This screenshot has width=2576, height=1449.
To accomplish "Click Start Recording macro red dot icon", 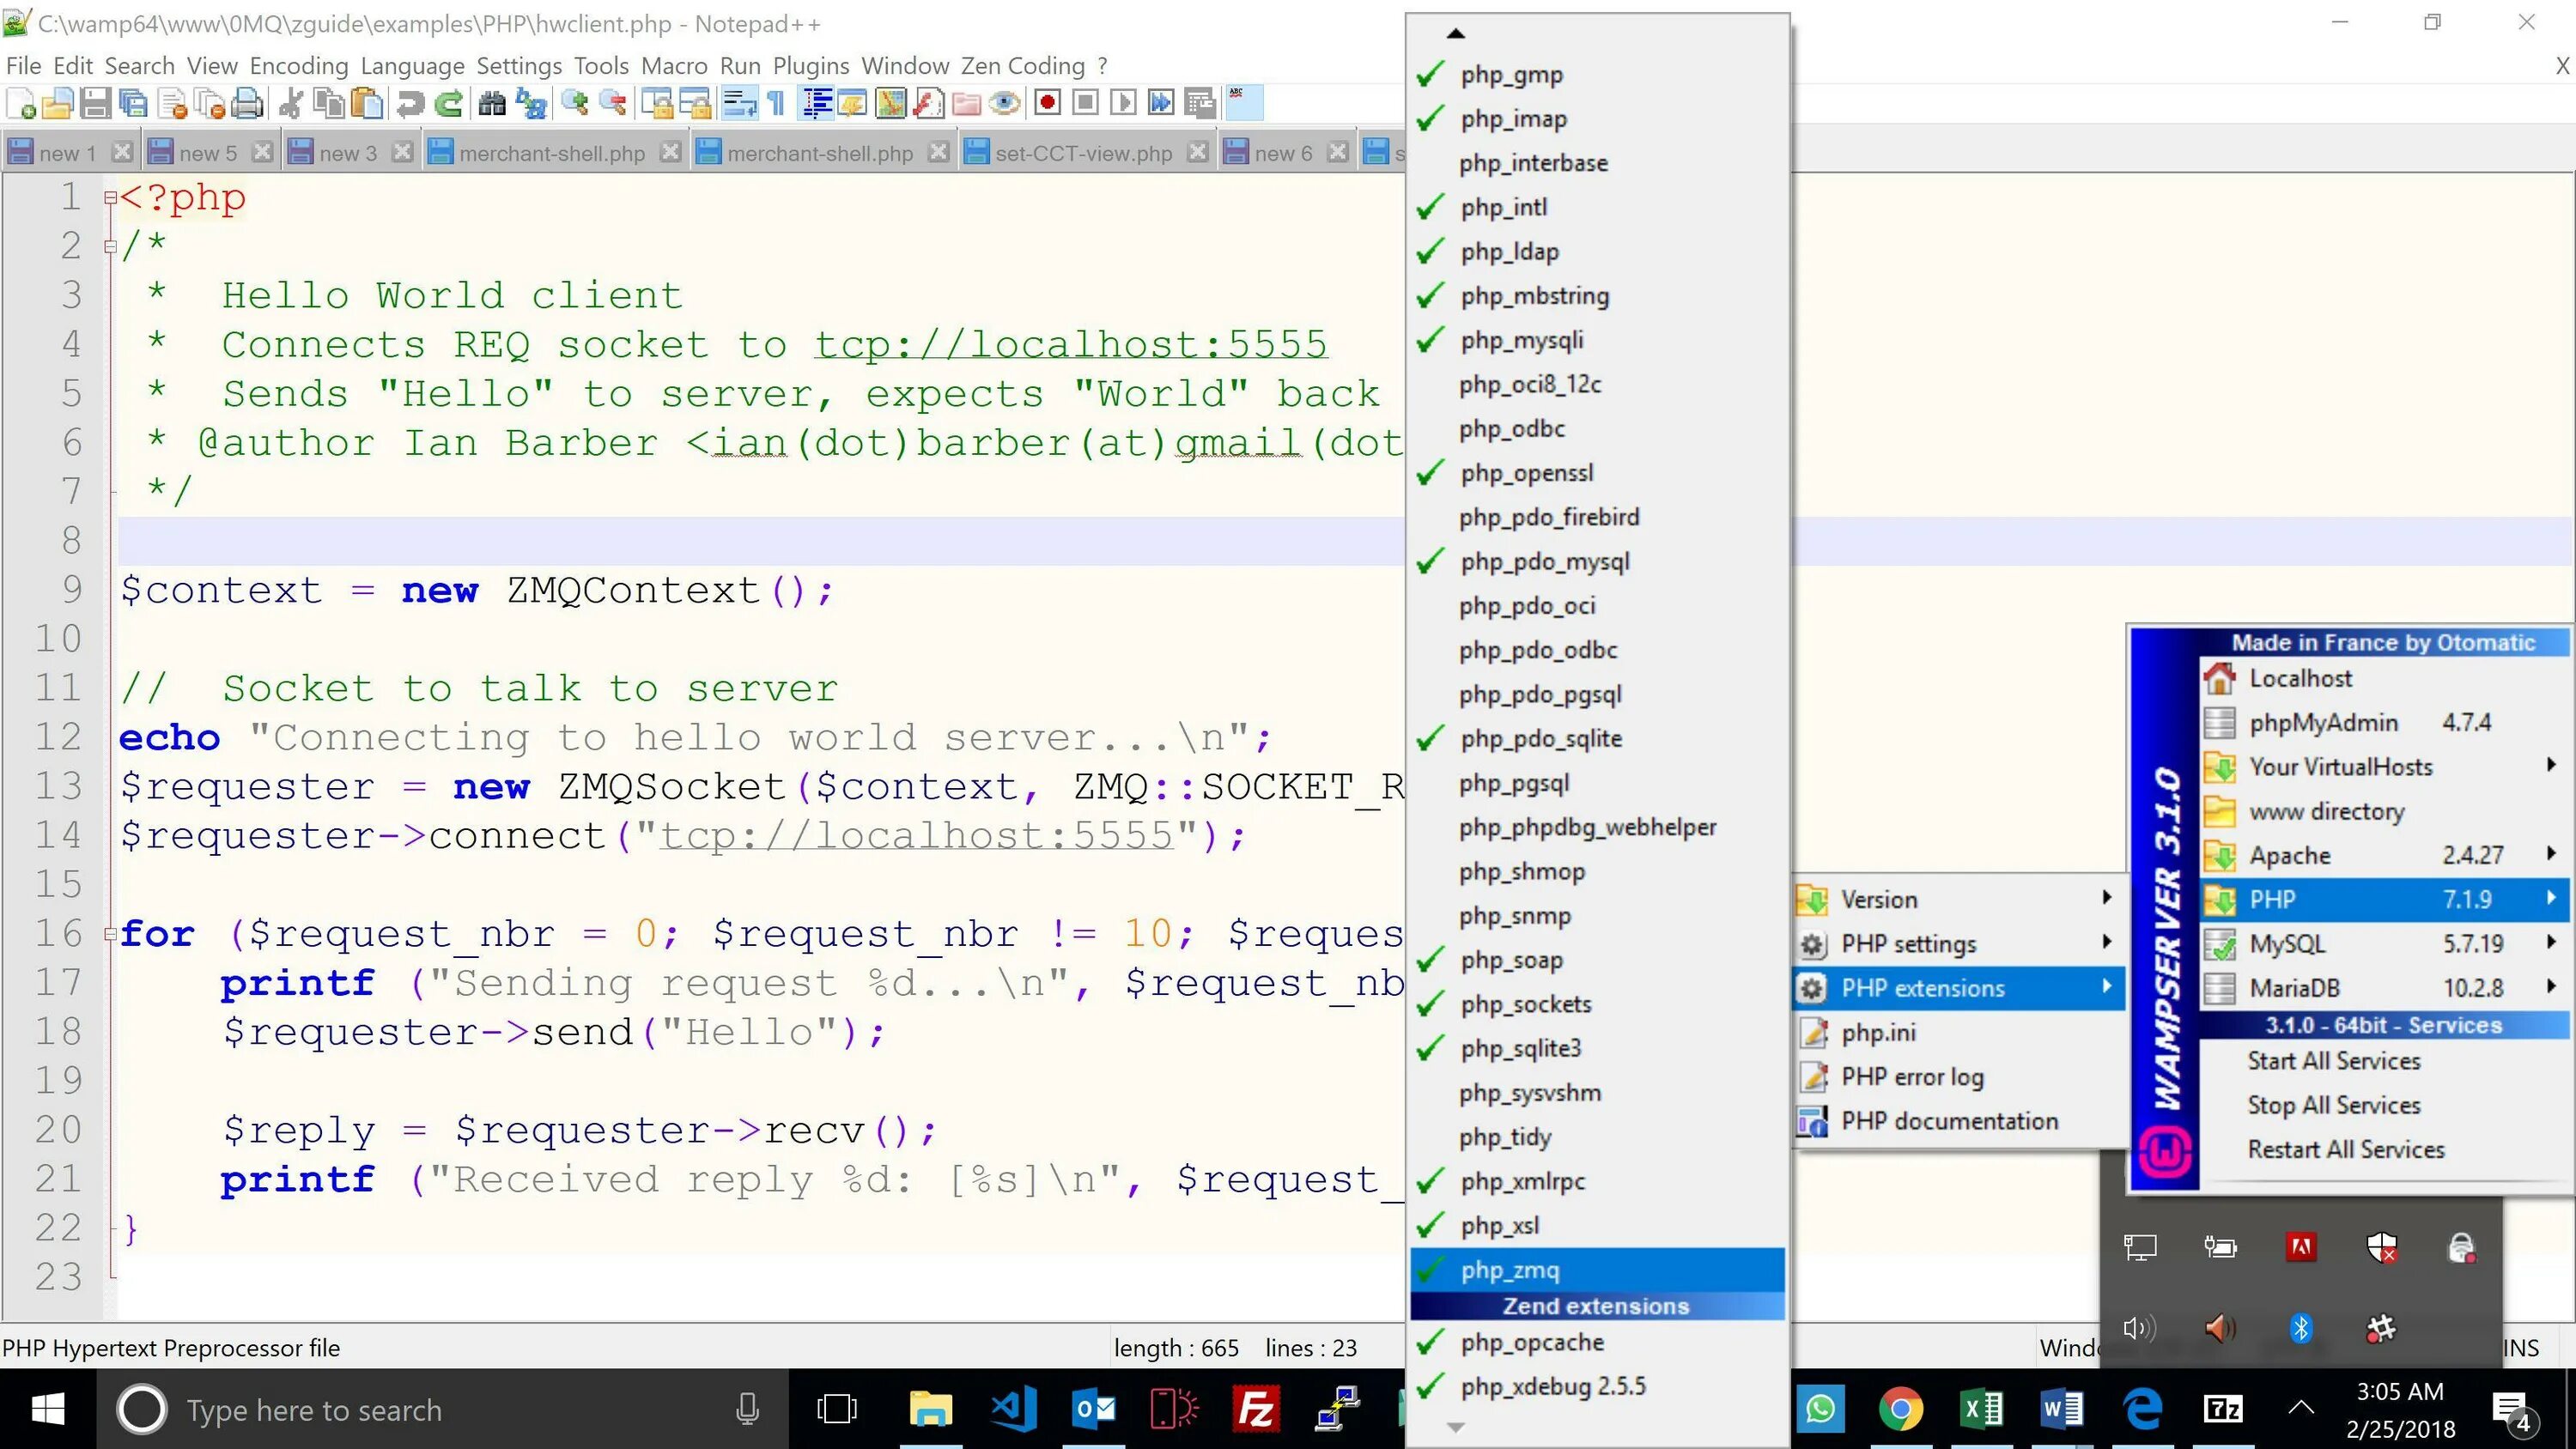I will pos(1047,103).
